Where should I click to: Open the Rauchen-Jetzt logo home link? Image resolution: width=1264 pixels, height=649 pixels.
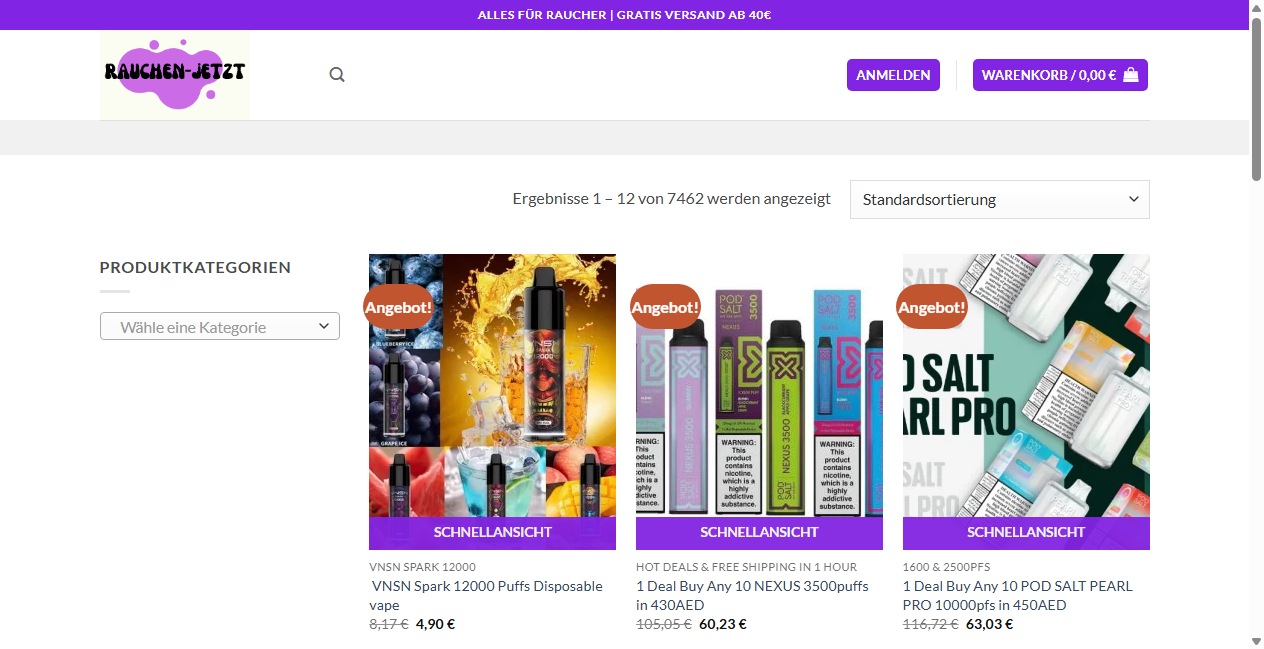pyautogui.click(x=175, y=75)
